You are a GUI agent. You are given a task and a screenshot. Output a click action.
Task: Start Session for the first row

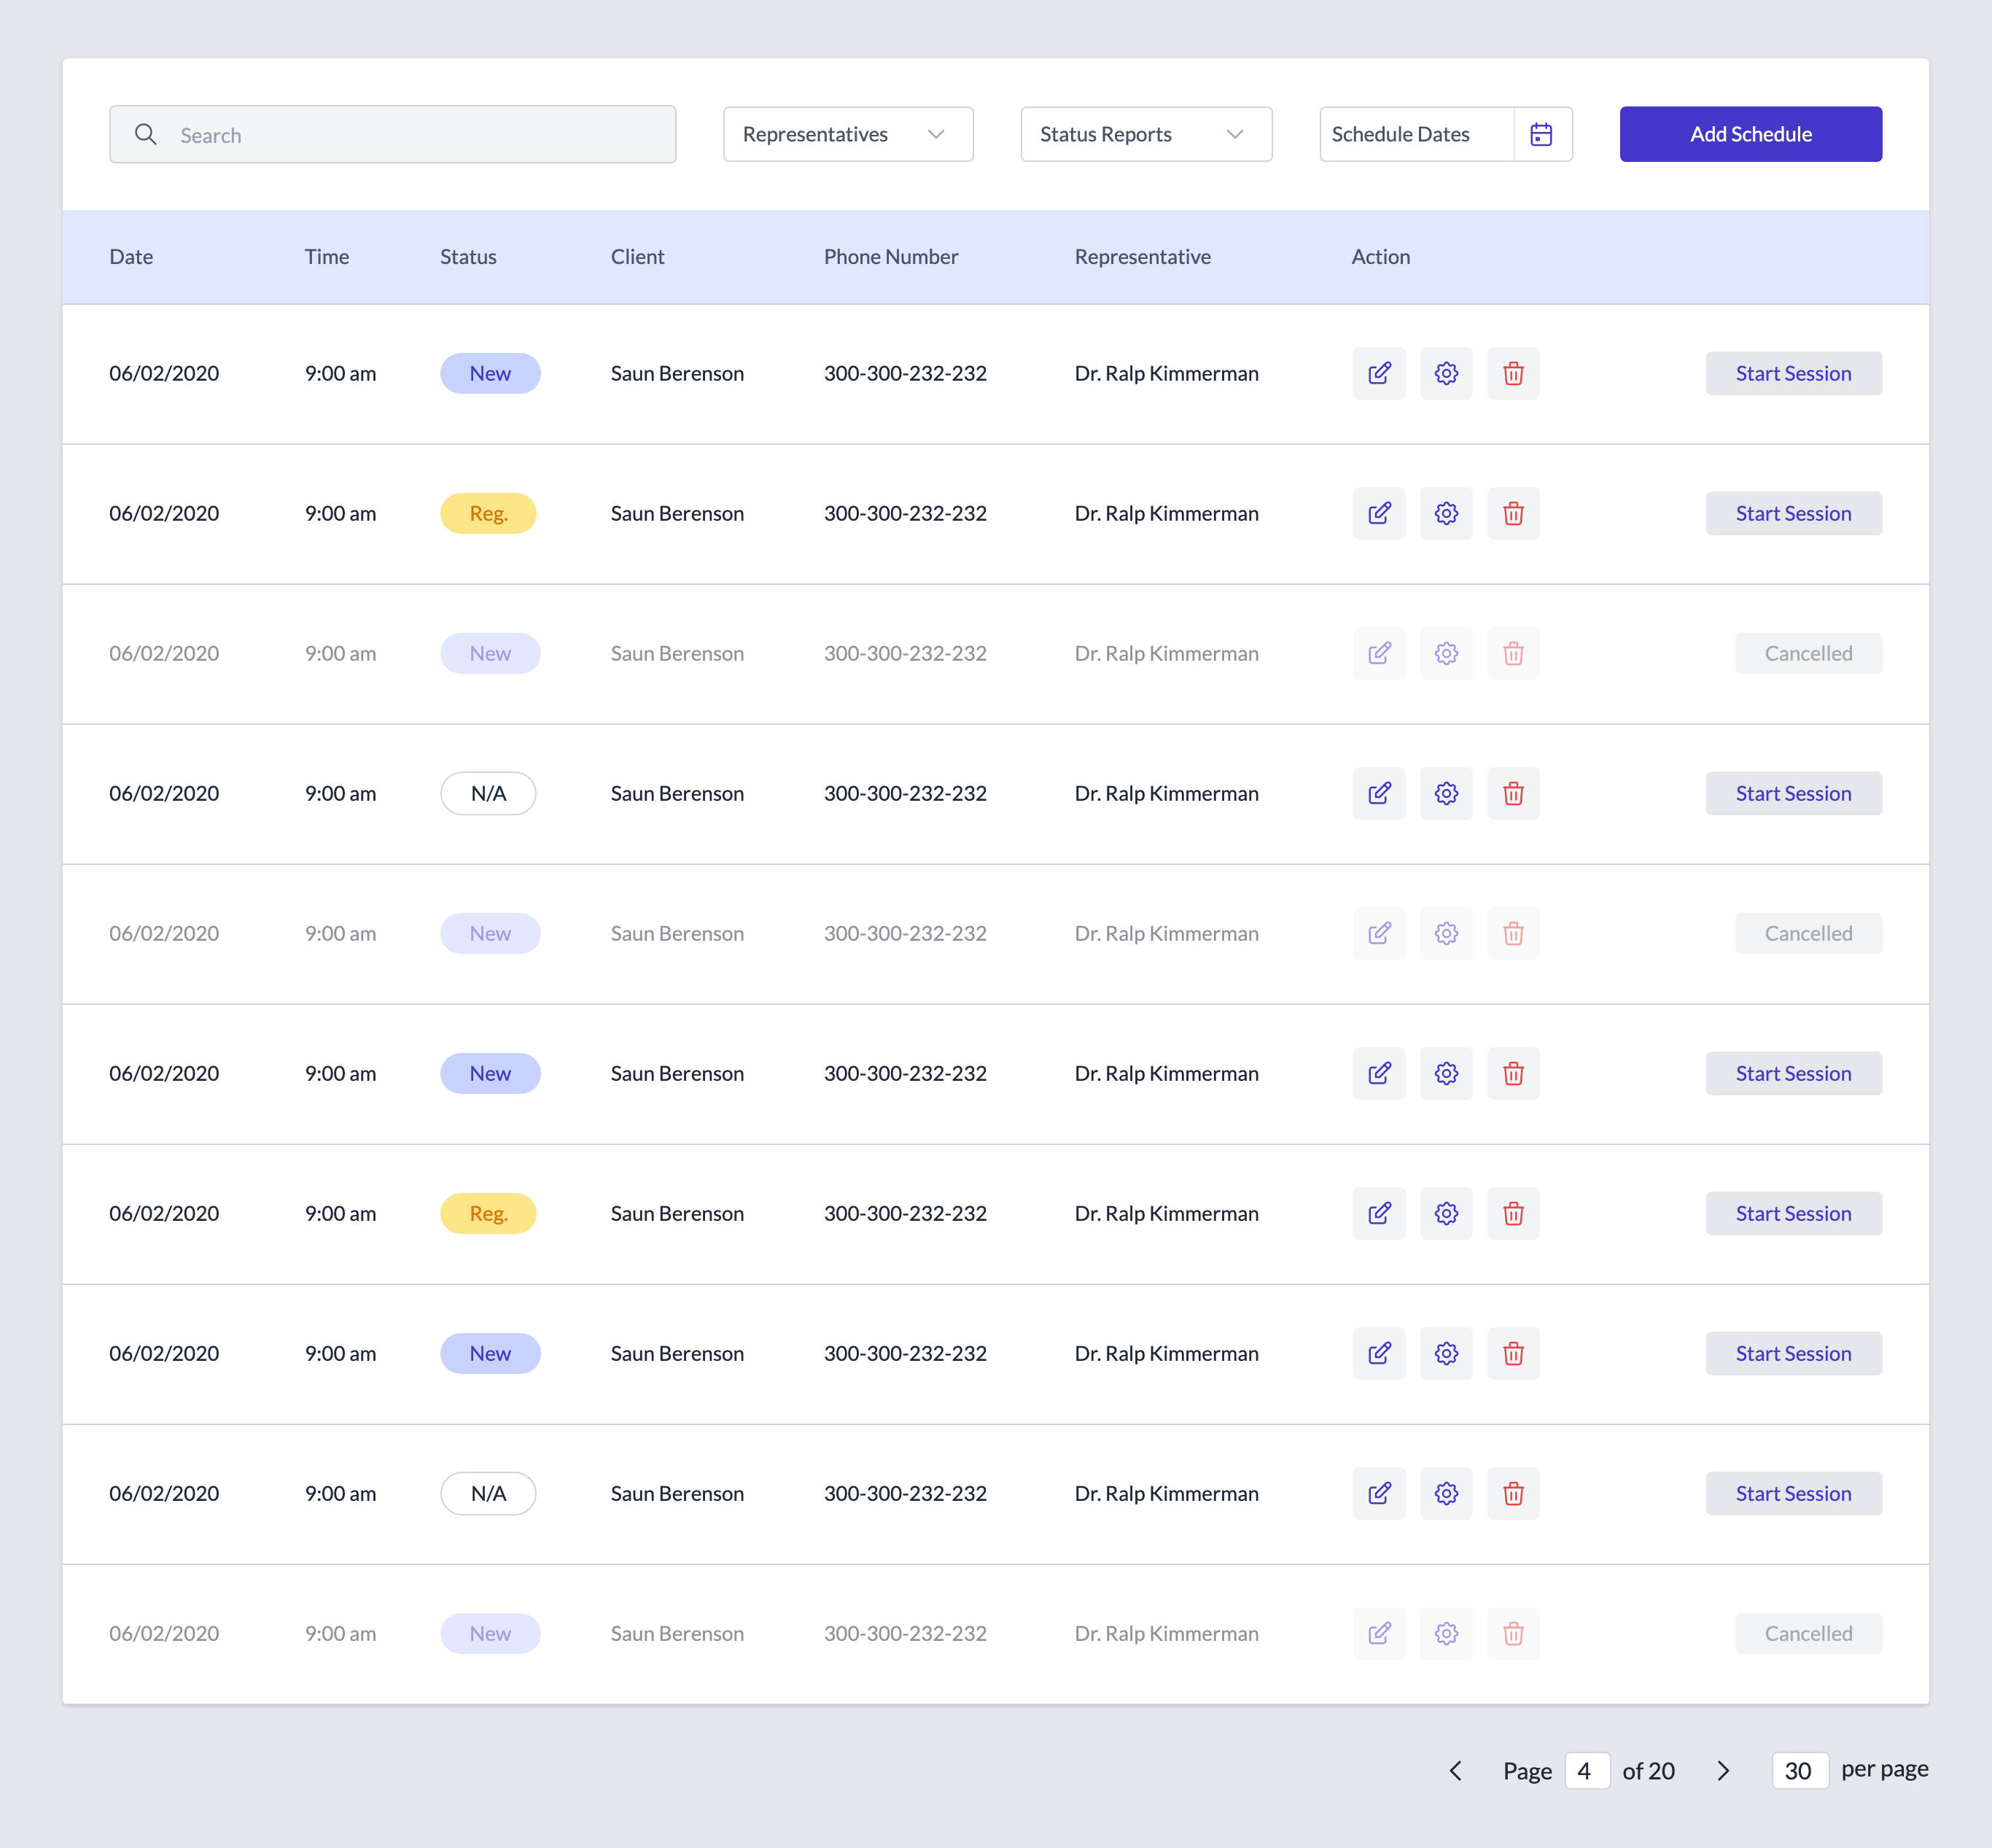[x=1793, y=373]
